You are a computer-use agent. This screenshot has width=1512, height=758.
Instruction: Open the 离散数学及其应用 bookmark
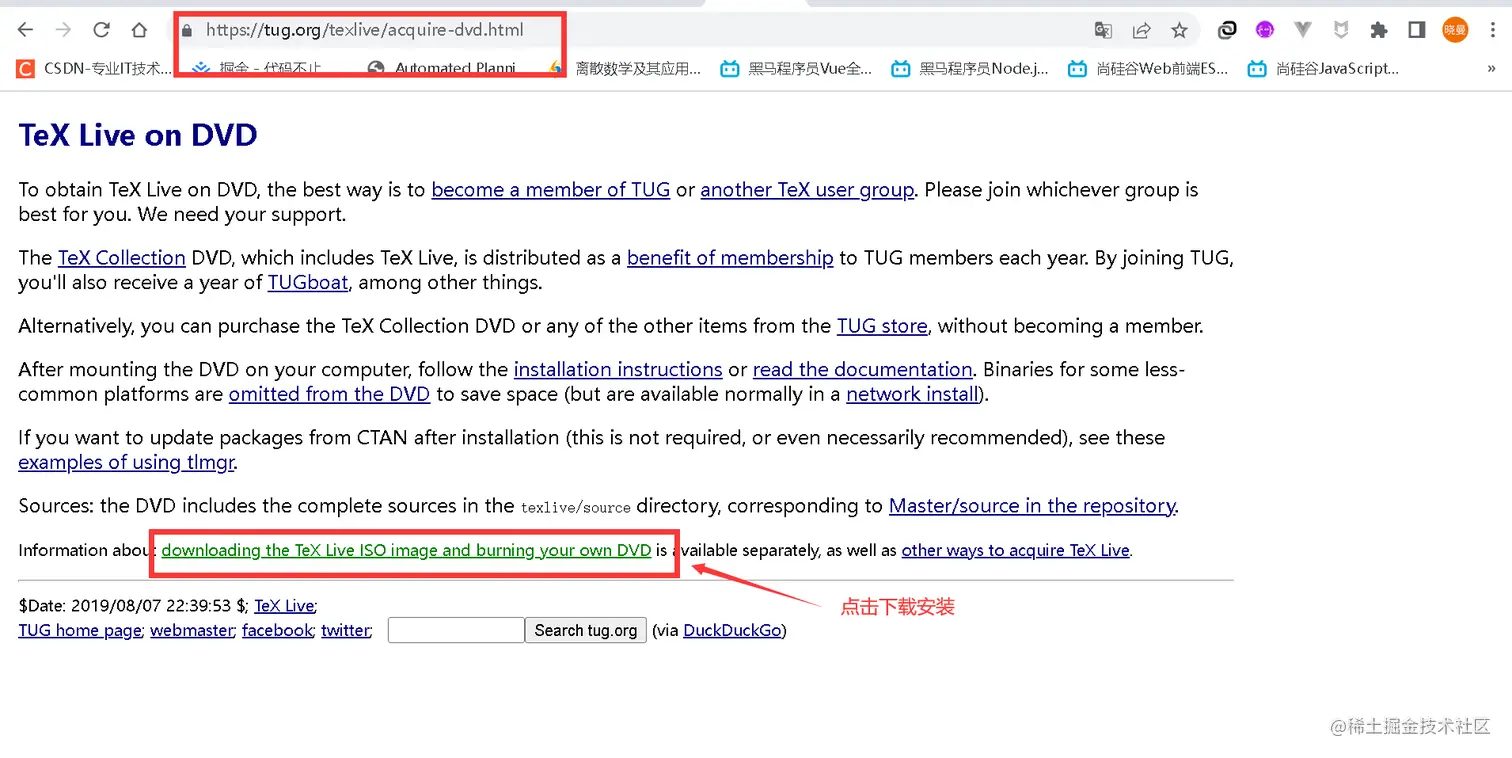(x=626, y=69)
